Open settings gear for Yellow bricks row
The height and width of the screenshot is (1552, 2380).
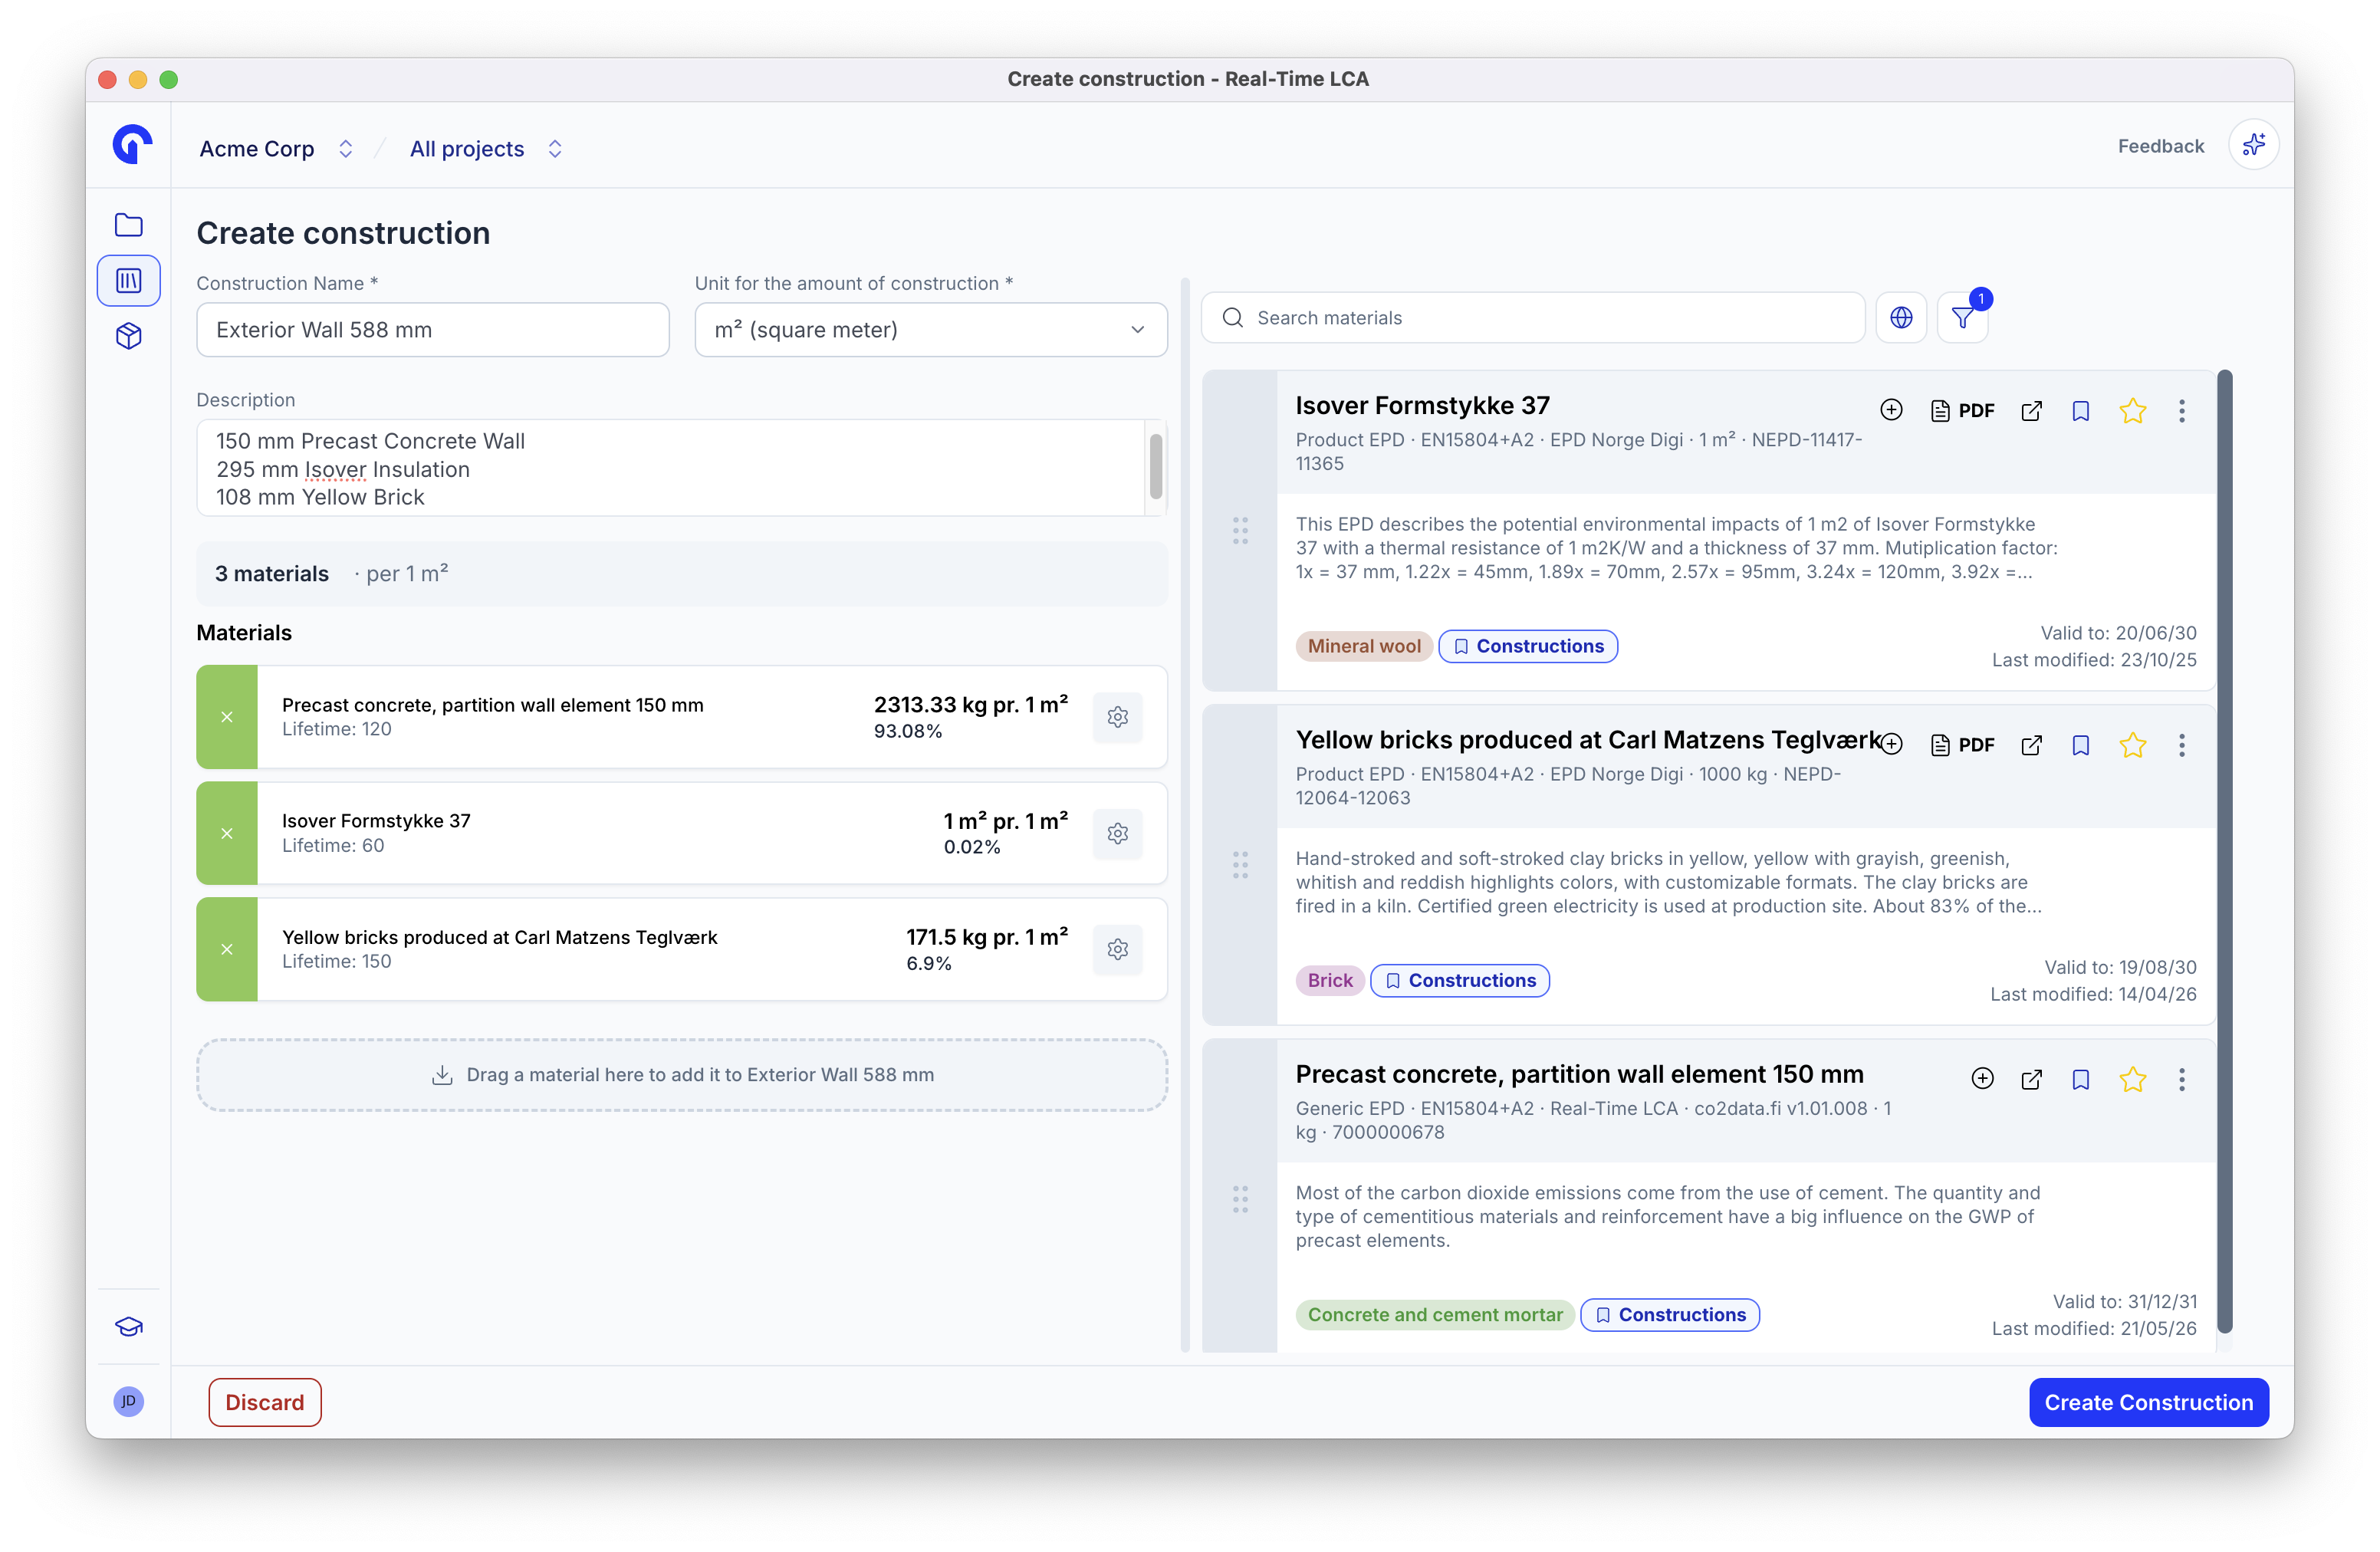[1118, 949]
